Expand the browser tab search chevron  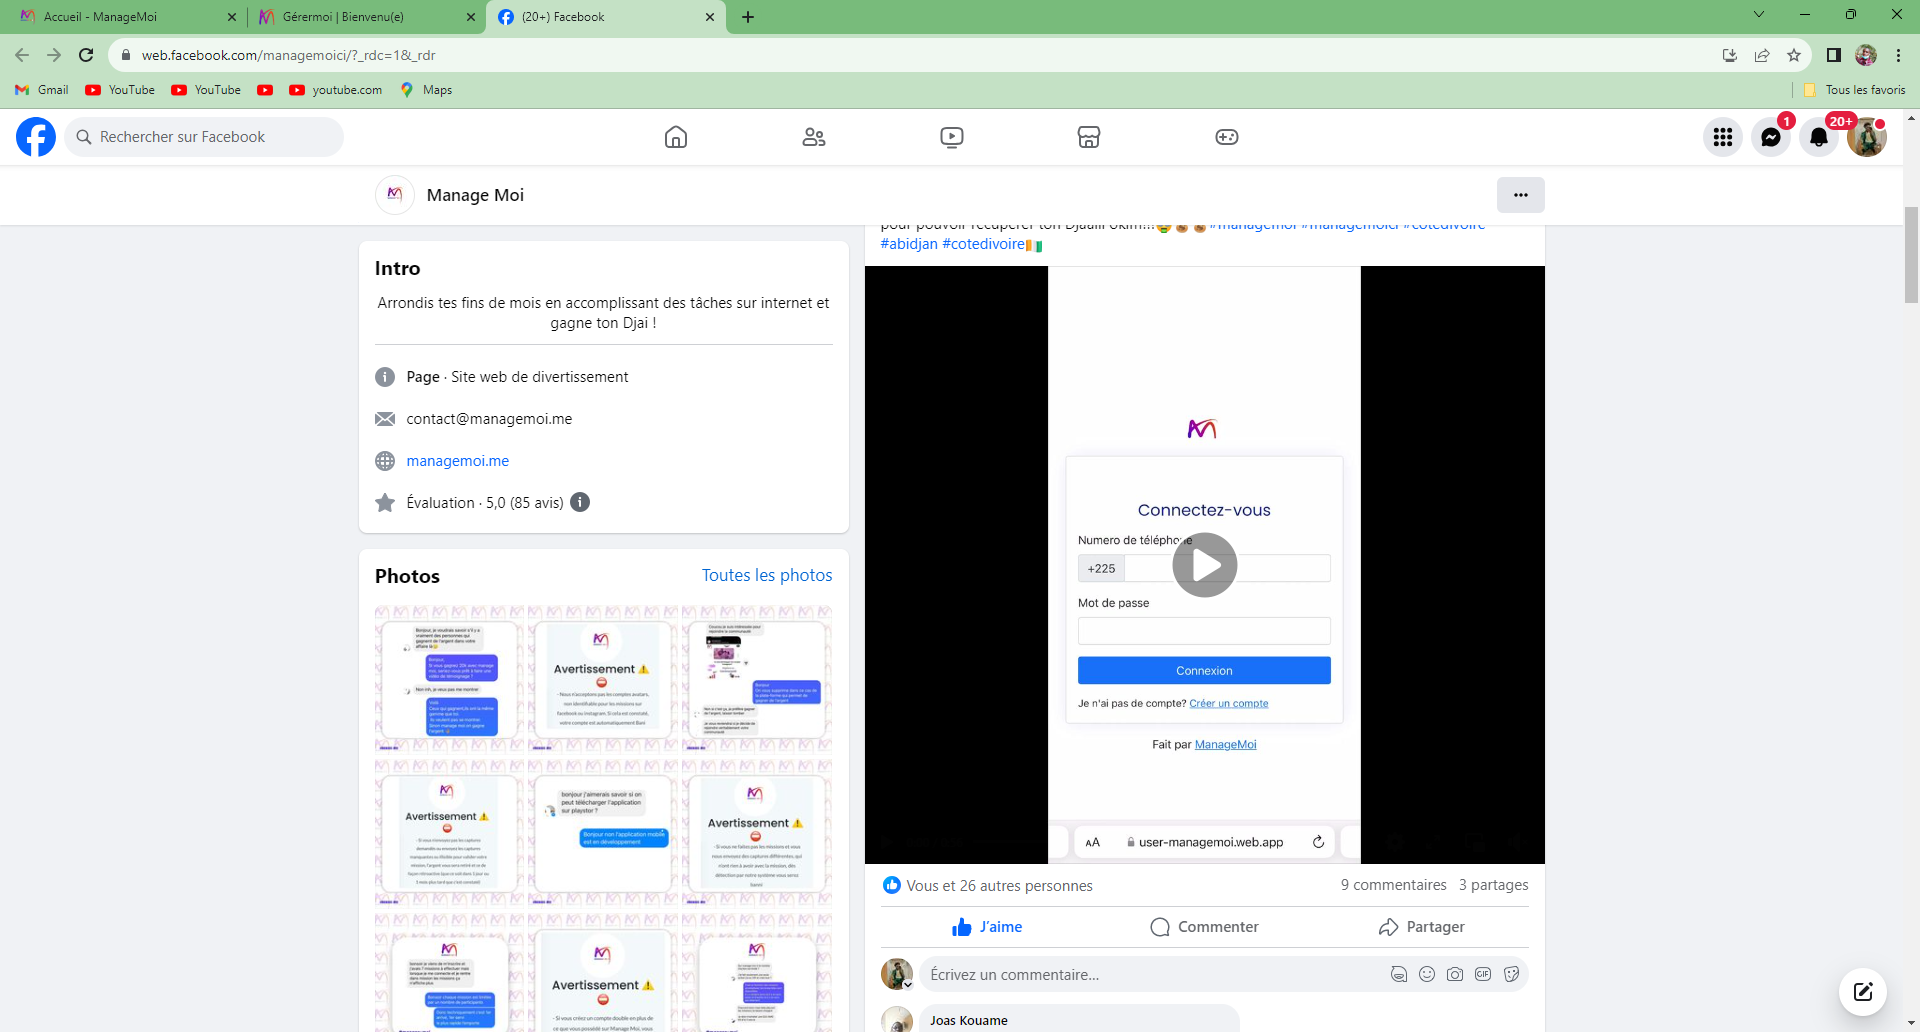1759,15
